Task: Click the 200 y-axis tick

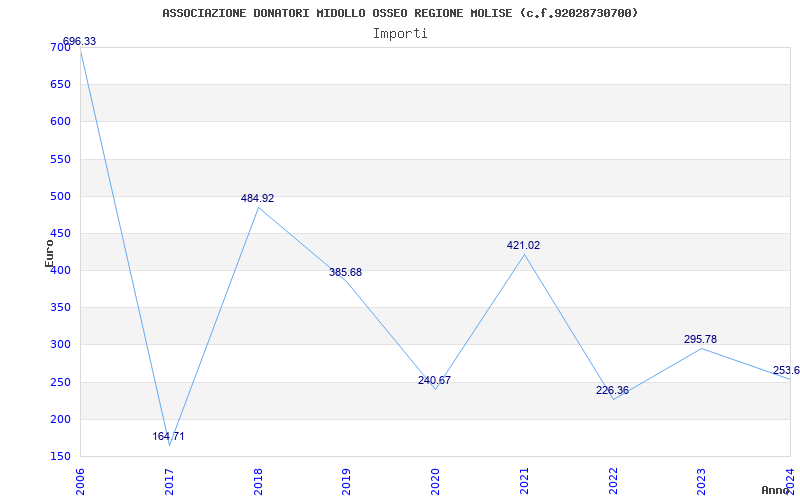Action: click(x=60, y=420)
